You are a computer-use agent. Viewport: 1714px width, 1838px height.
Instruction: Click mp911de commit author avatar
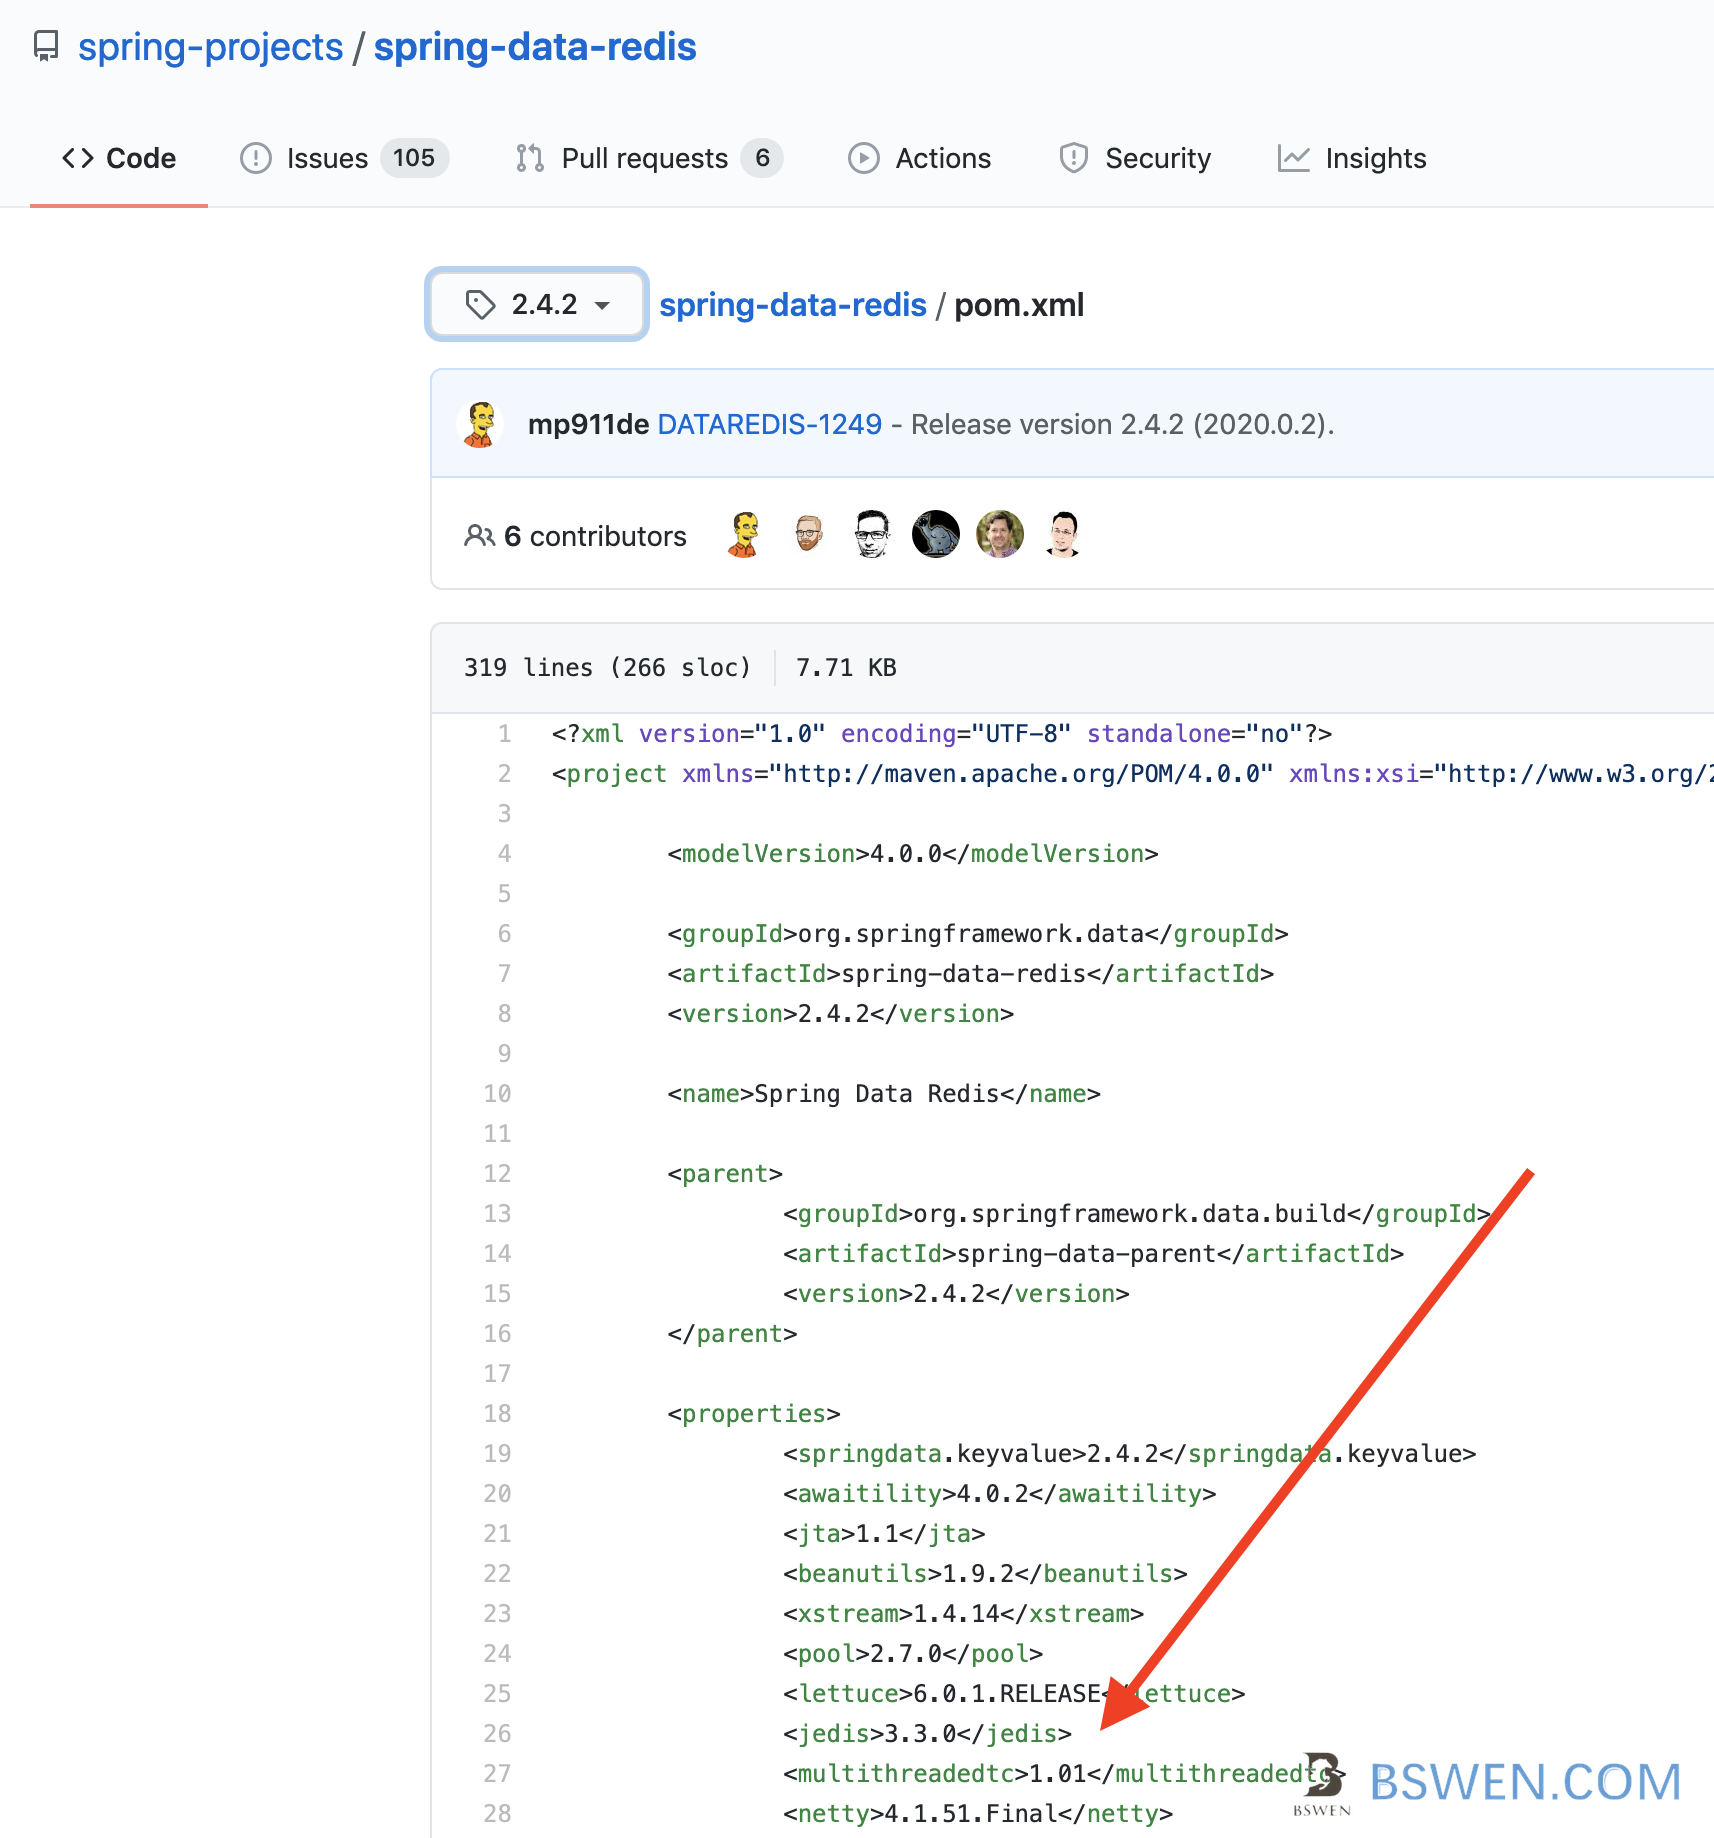[481, 424]
